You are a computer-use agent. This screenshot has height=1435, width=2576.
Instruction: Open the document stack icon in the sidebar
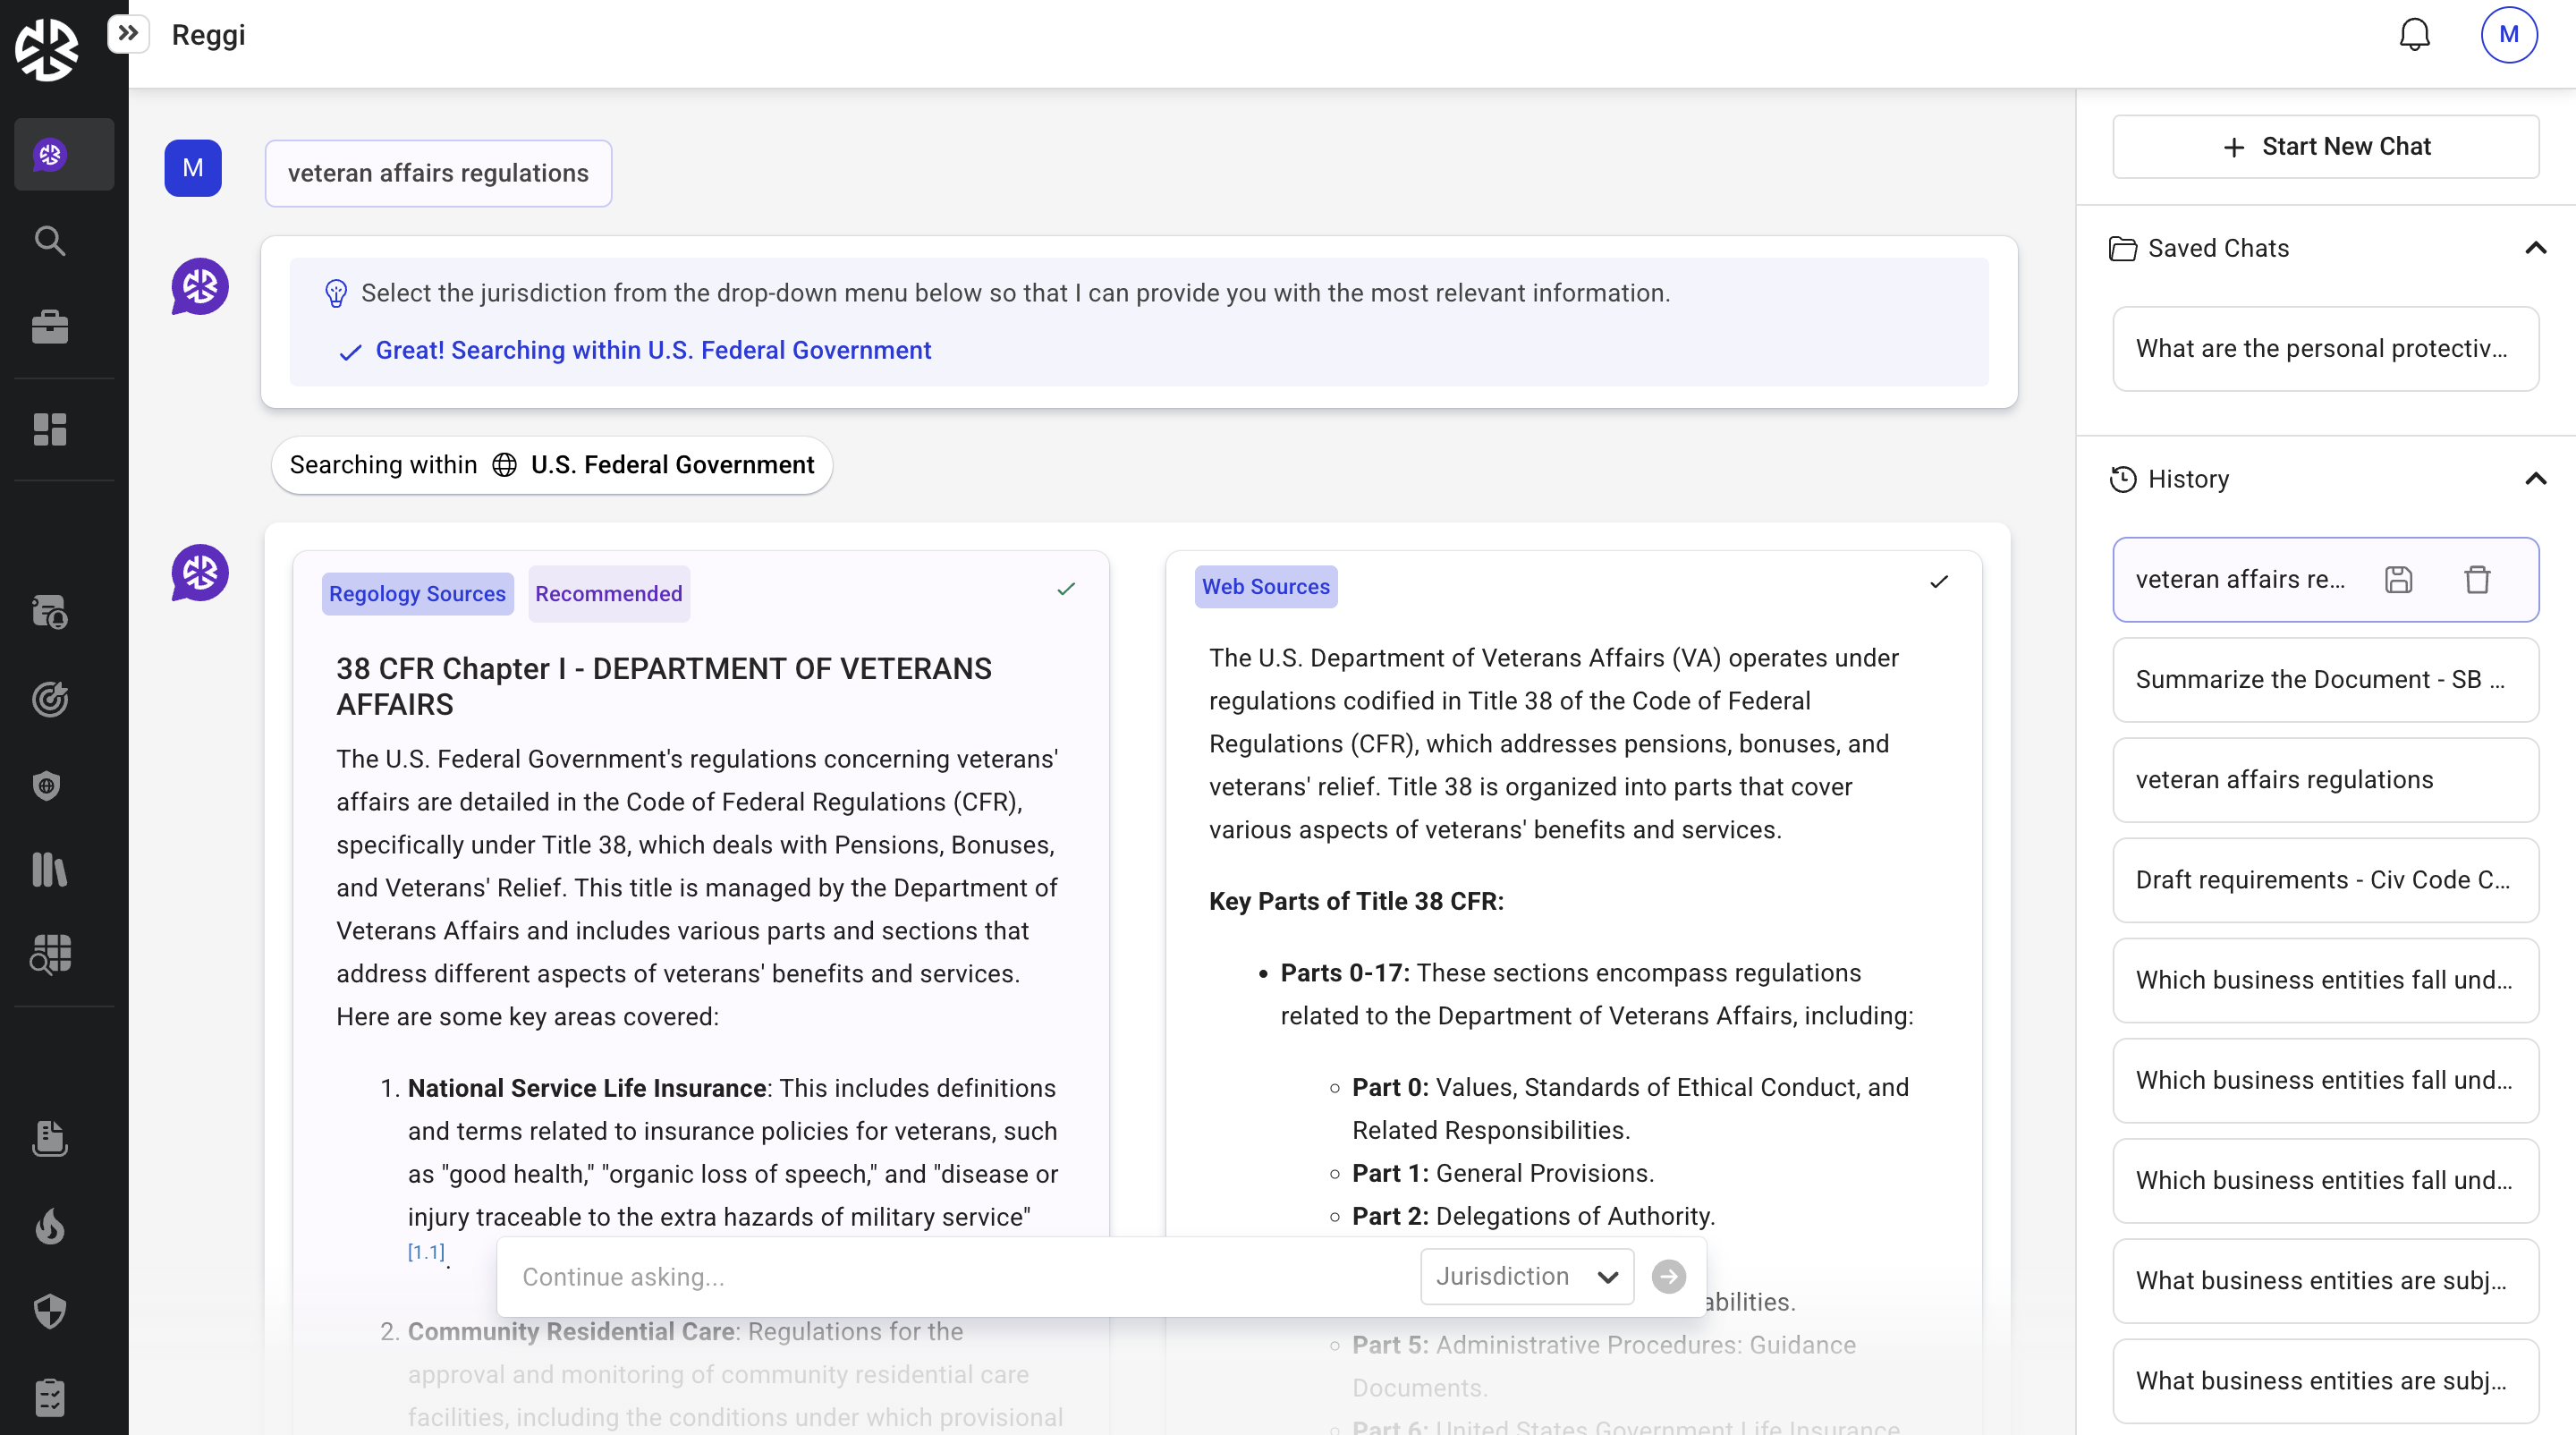[50, 1138]
